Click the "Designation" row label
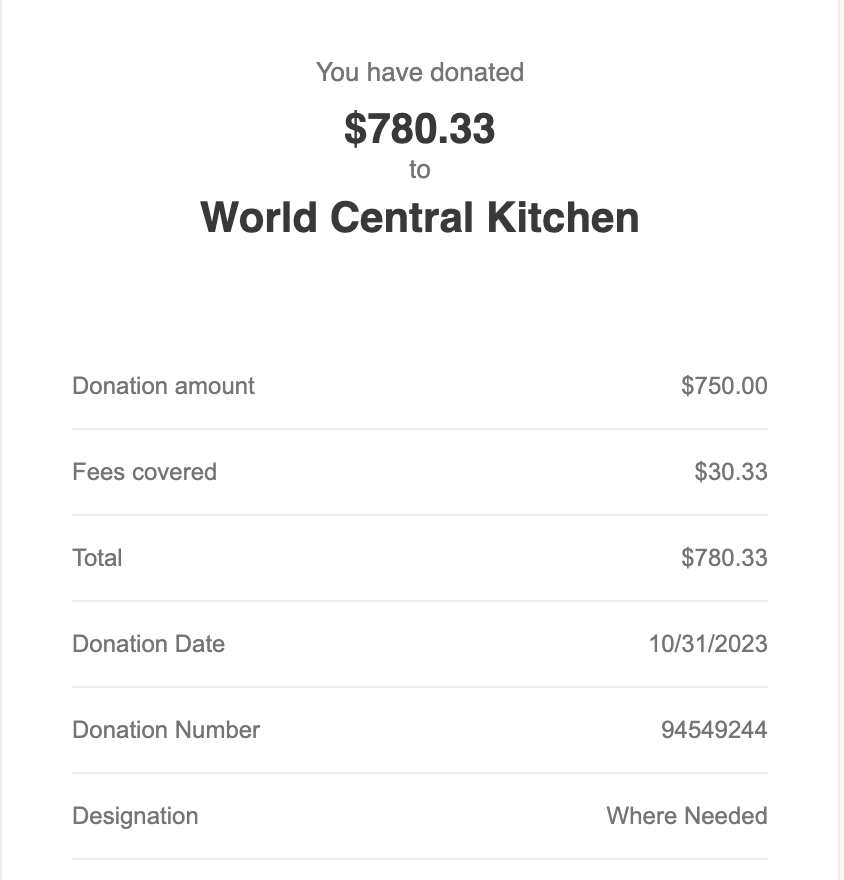 (x=135, y=816)
